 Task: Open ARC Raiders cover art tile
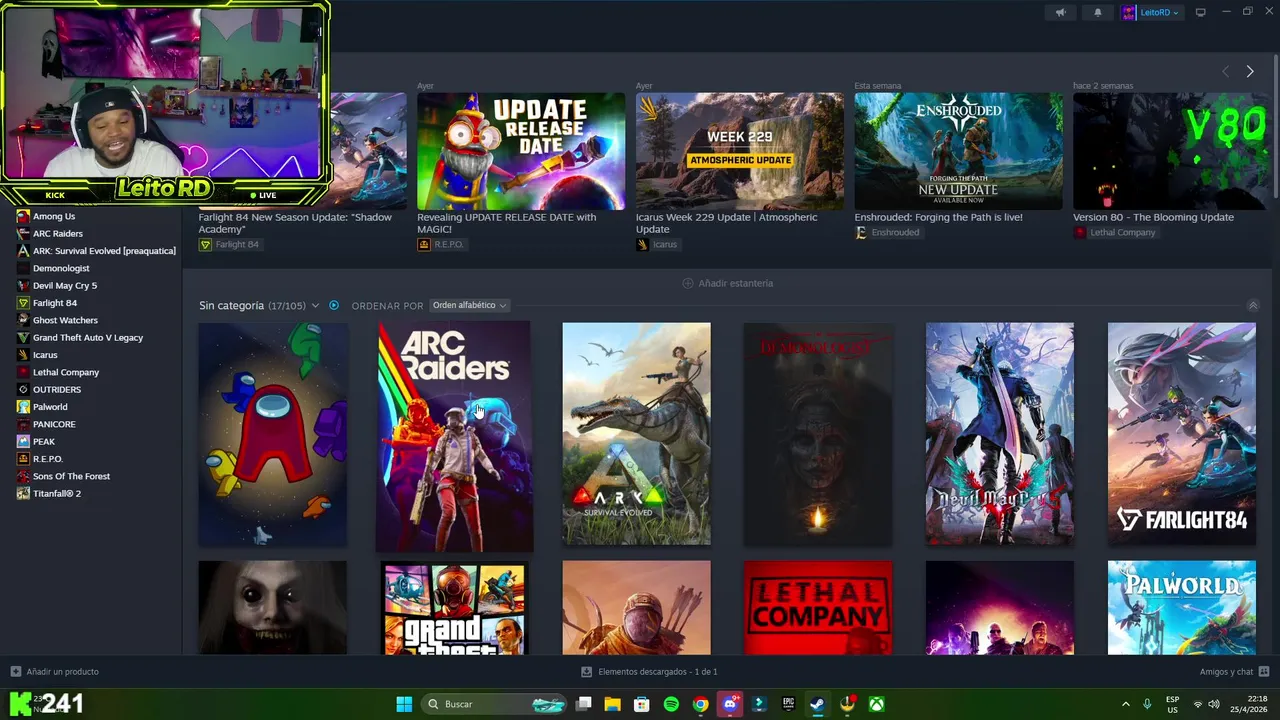[x=454, y=435]
